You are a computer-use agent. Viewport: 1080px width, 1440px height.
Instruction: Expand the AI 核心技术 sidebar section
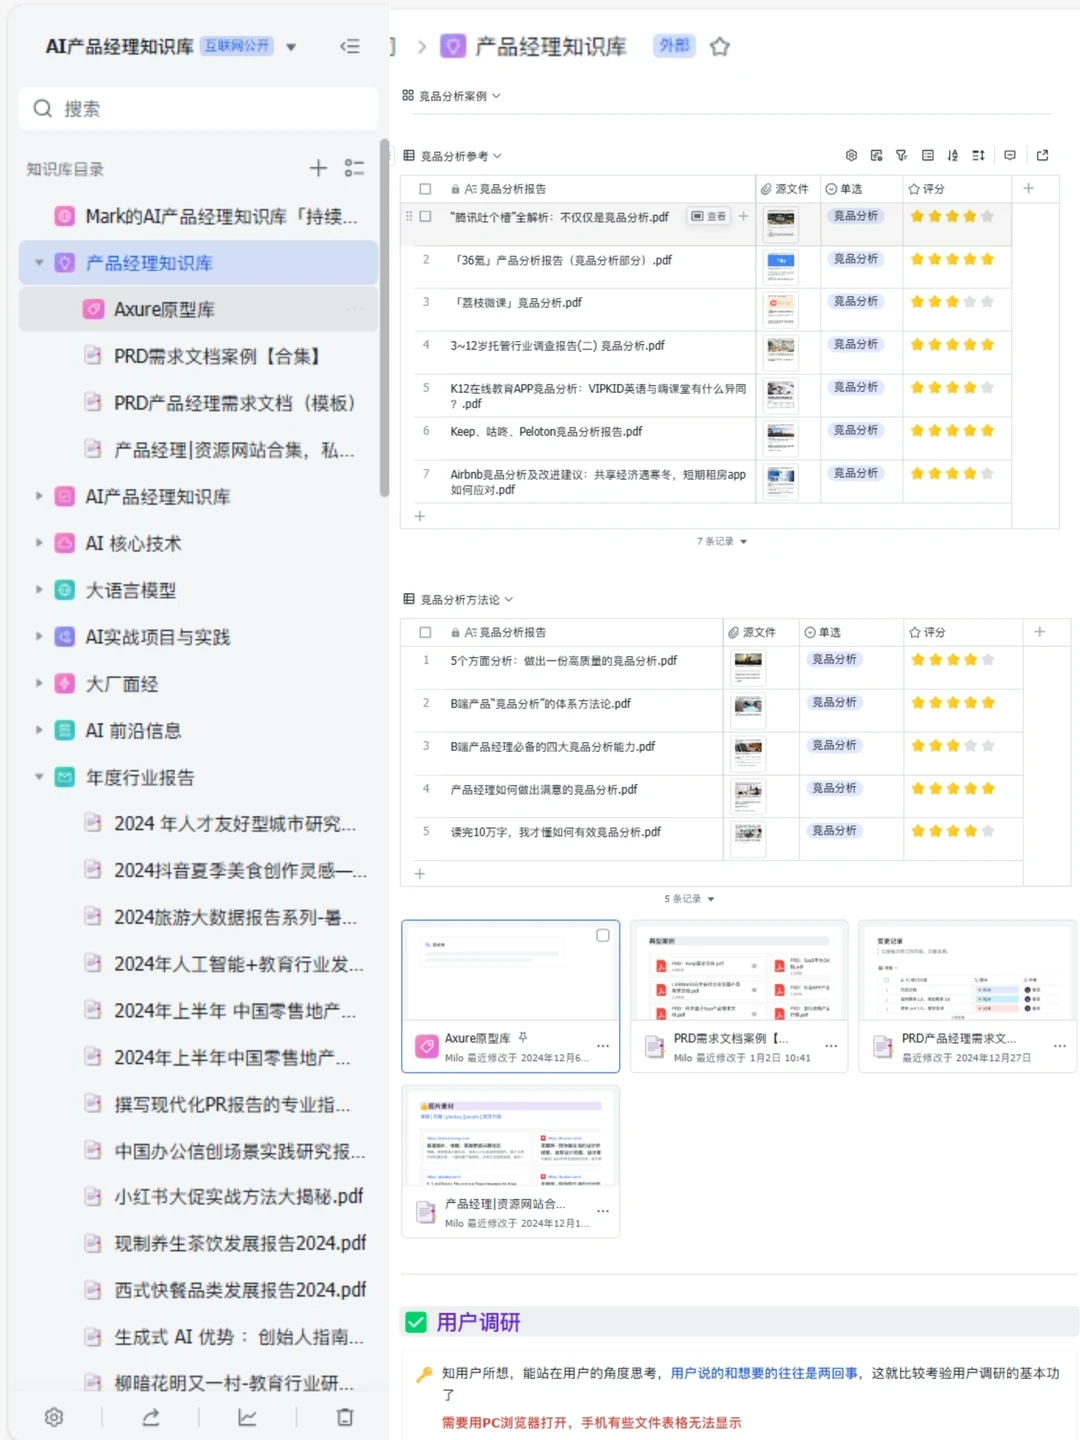click(x=38, y=543)
